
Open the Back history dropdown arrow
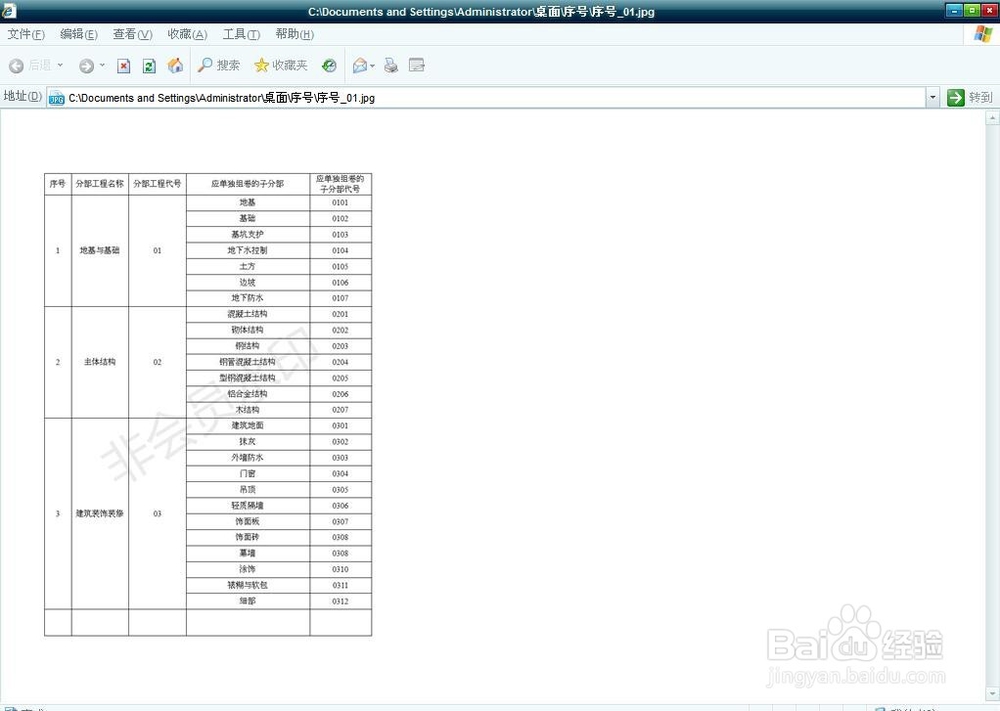tap(61, 65)
